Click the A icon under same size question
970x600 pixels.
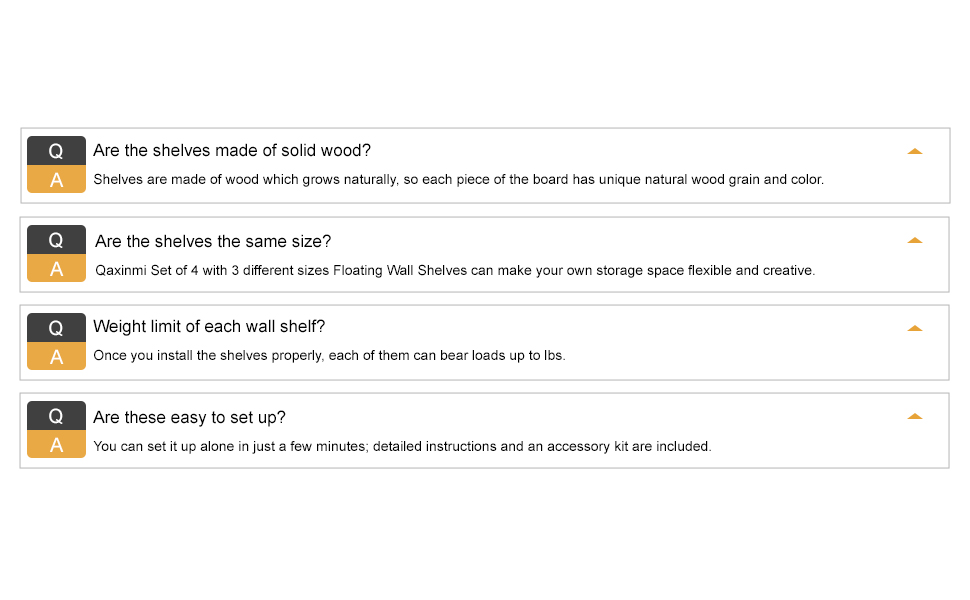56,269
